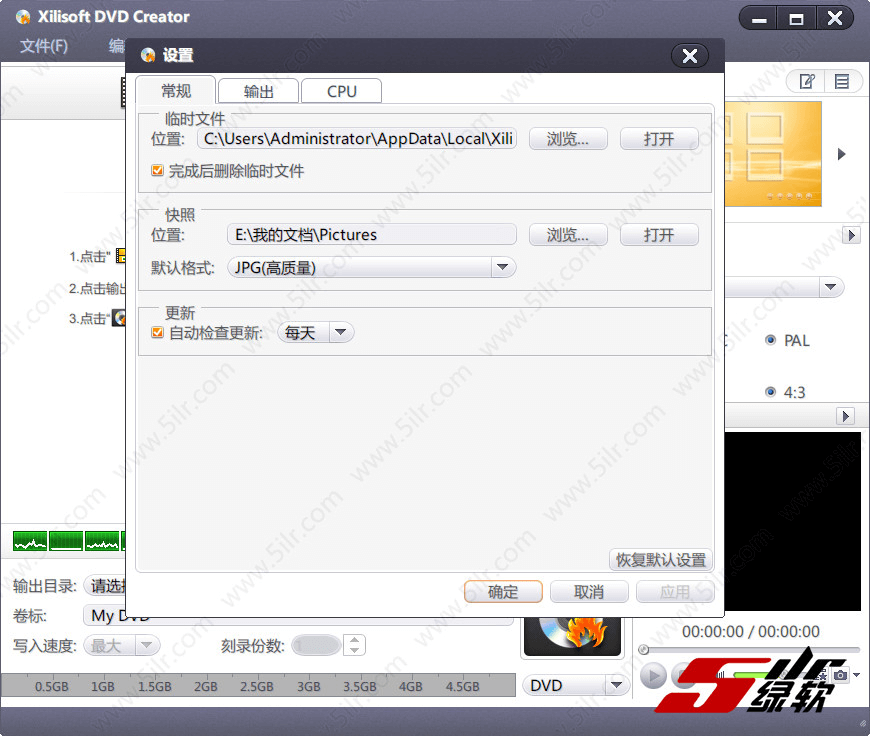The width and height of the screenshot is (870, 736).
Task: Toggle 完成后删除临时文件 checkbox
Action: pos(157,171)
